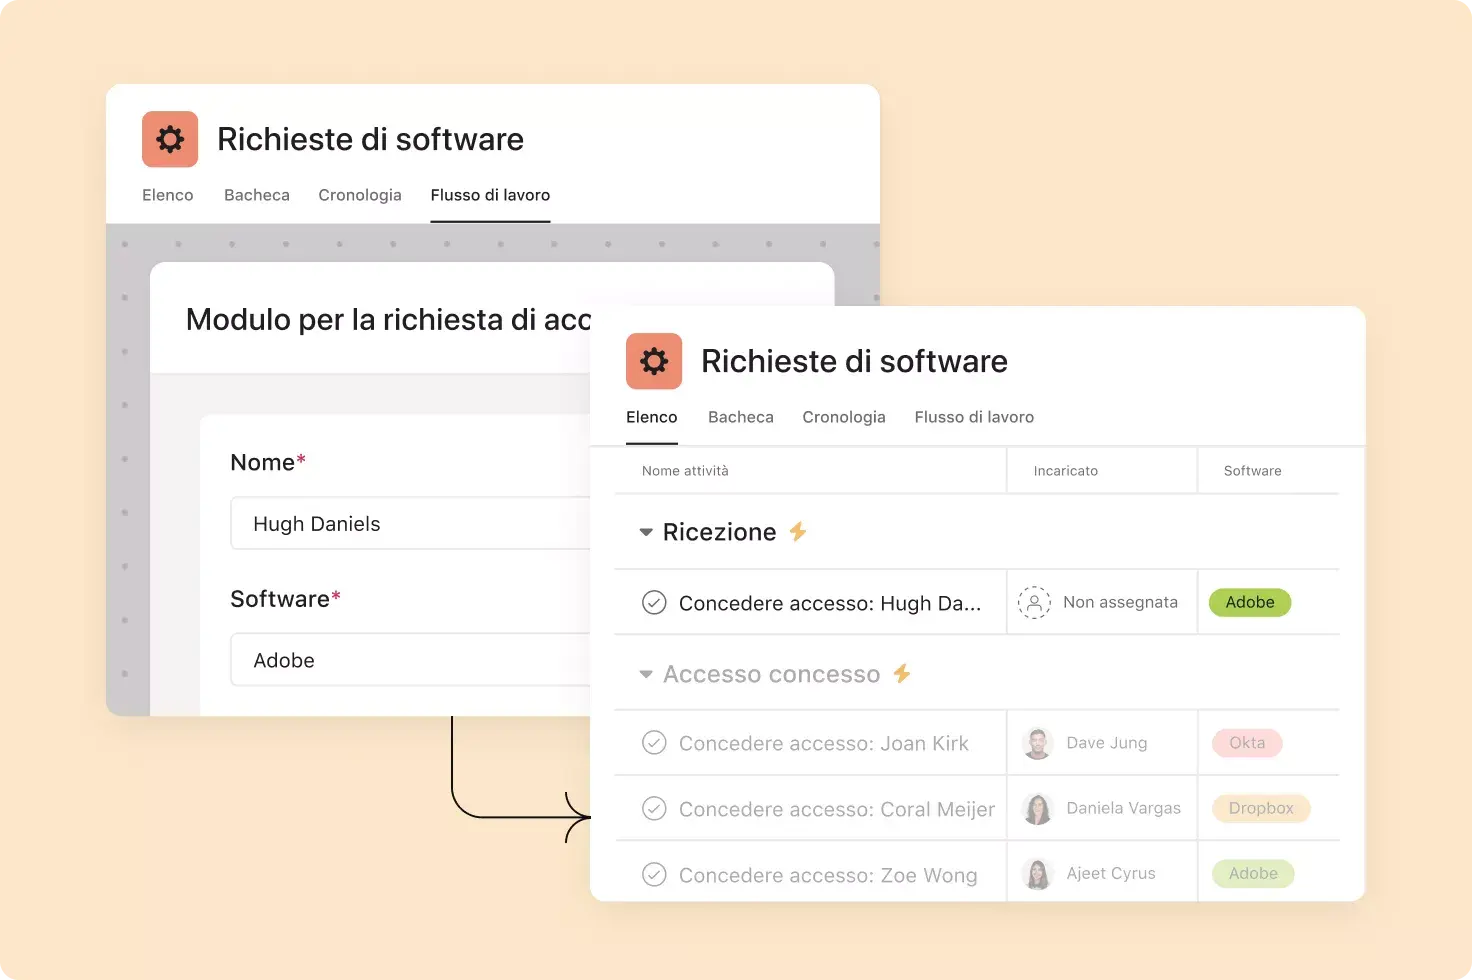Click the gear icon beside Richieste di software header
This screenshot has width=1472, height=980.
tap(653, 361)
